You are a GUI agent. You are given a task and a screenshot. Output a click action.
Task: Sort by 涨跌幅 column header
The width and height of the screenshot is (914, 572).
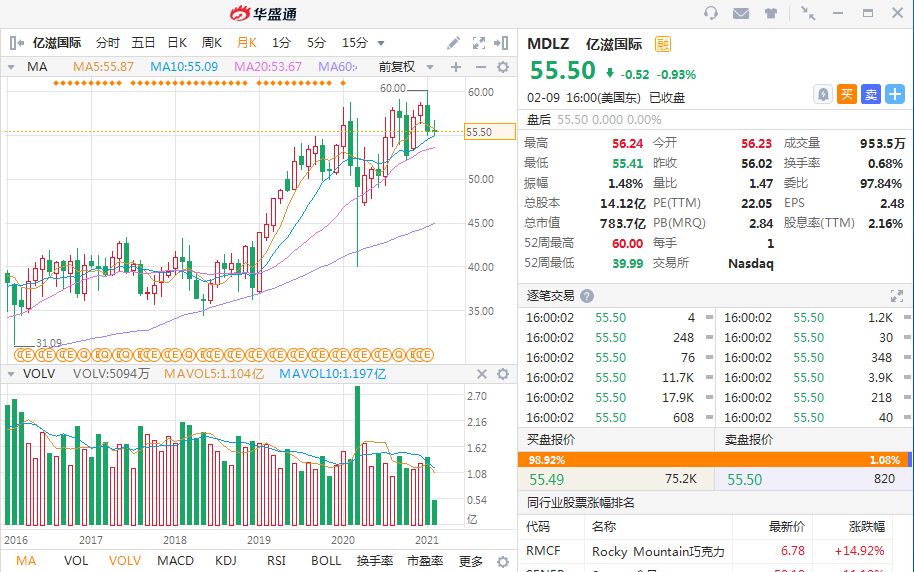867,527
